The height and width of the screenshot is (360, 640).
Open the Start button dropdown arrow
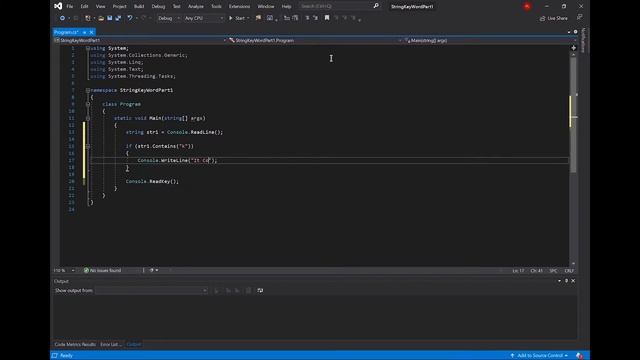[249, 18]
